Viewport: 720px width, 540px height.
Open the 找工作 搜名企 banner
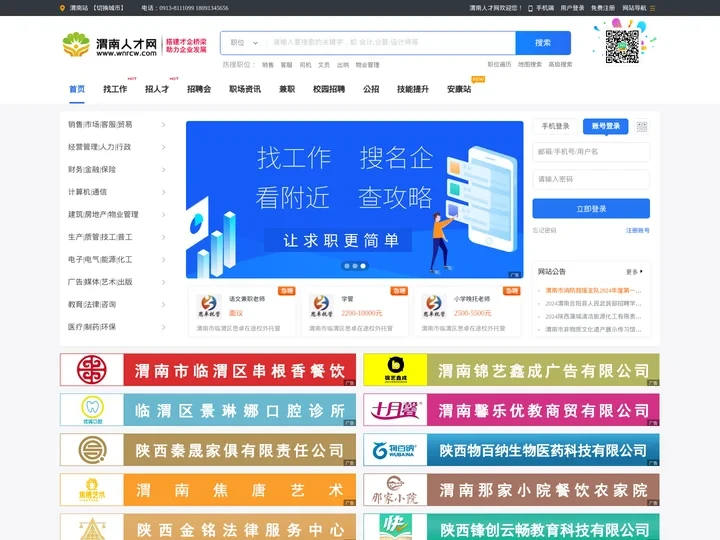[x=354, y=200]
